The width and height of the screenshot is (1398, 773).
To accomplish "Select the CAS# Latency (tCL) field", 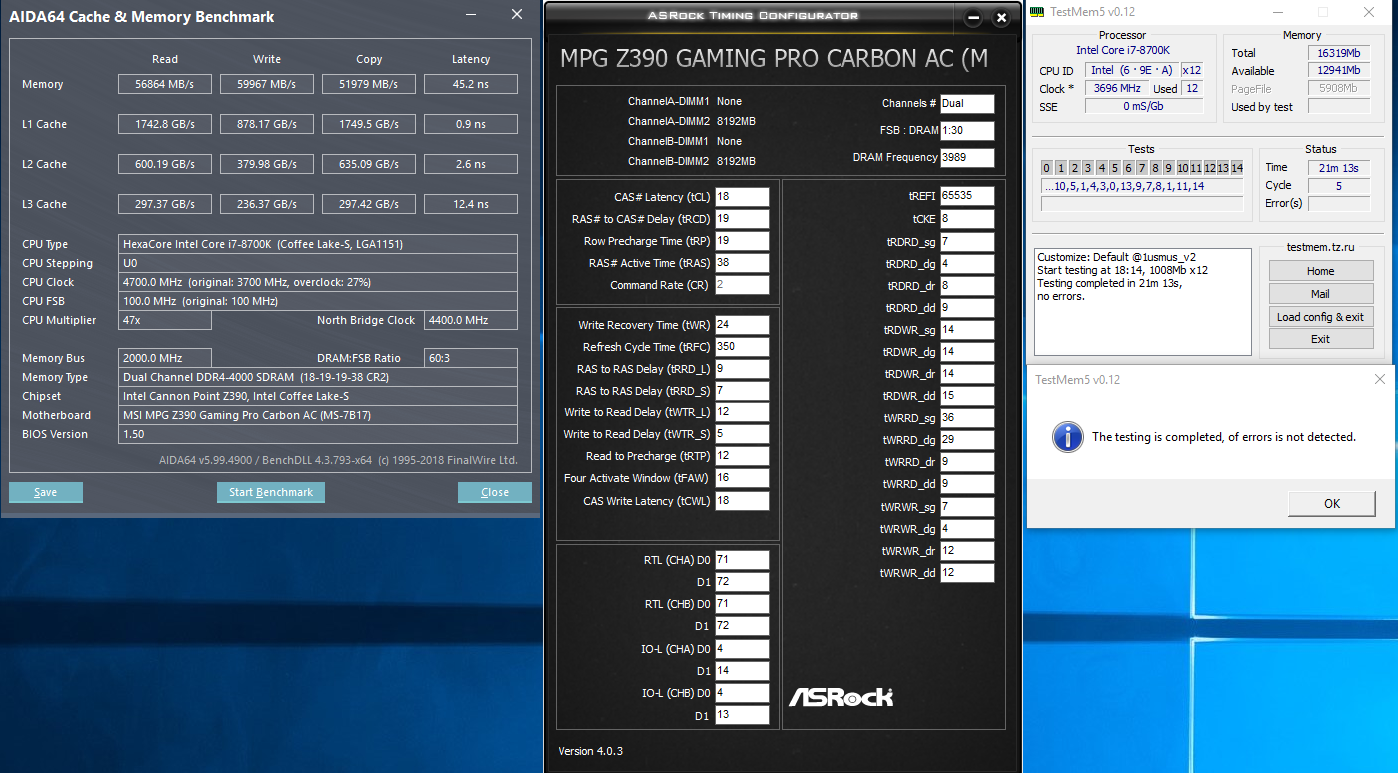I will point(742,197).
